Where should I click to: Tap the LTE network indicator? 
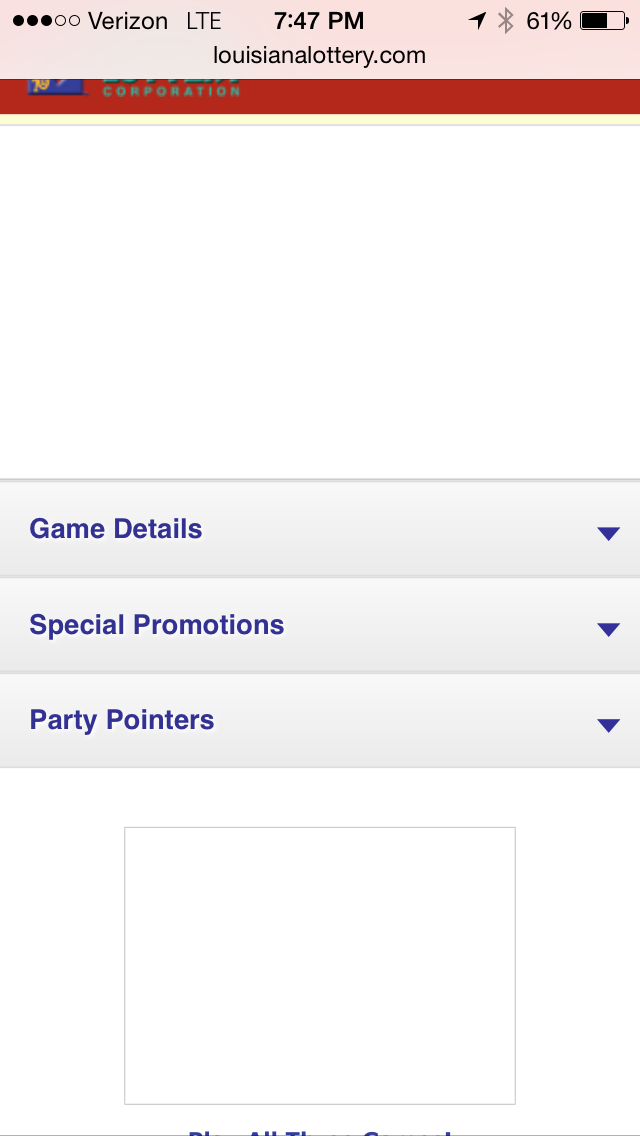pos(203,20)
